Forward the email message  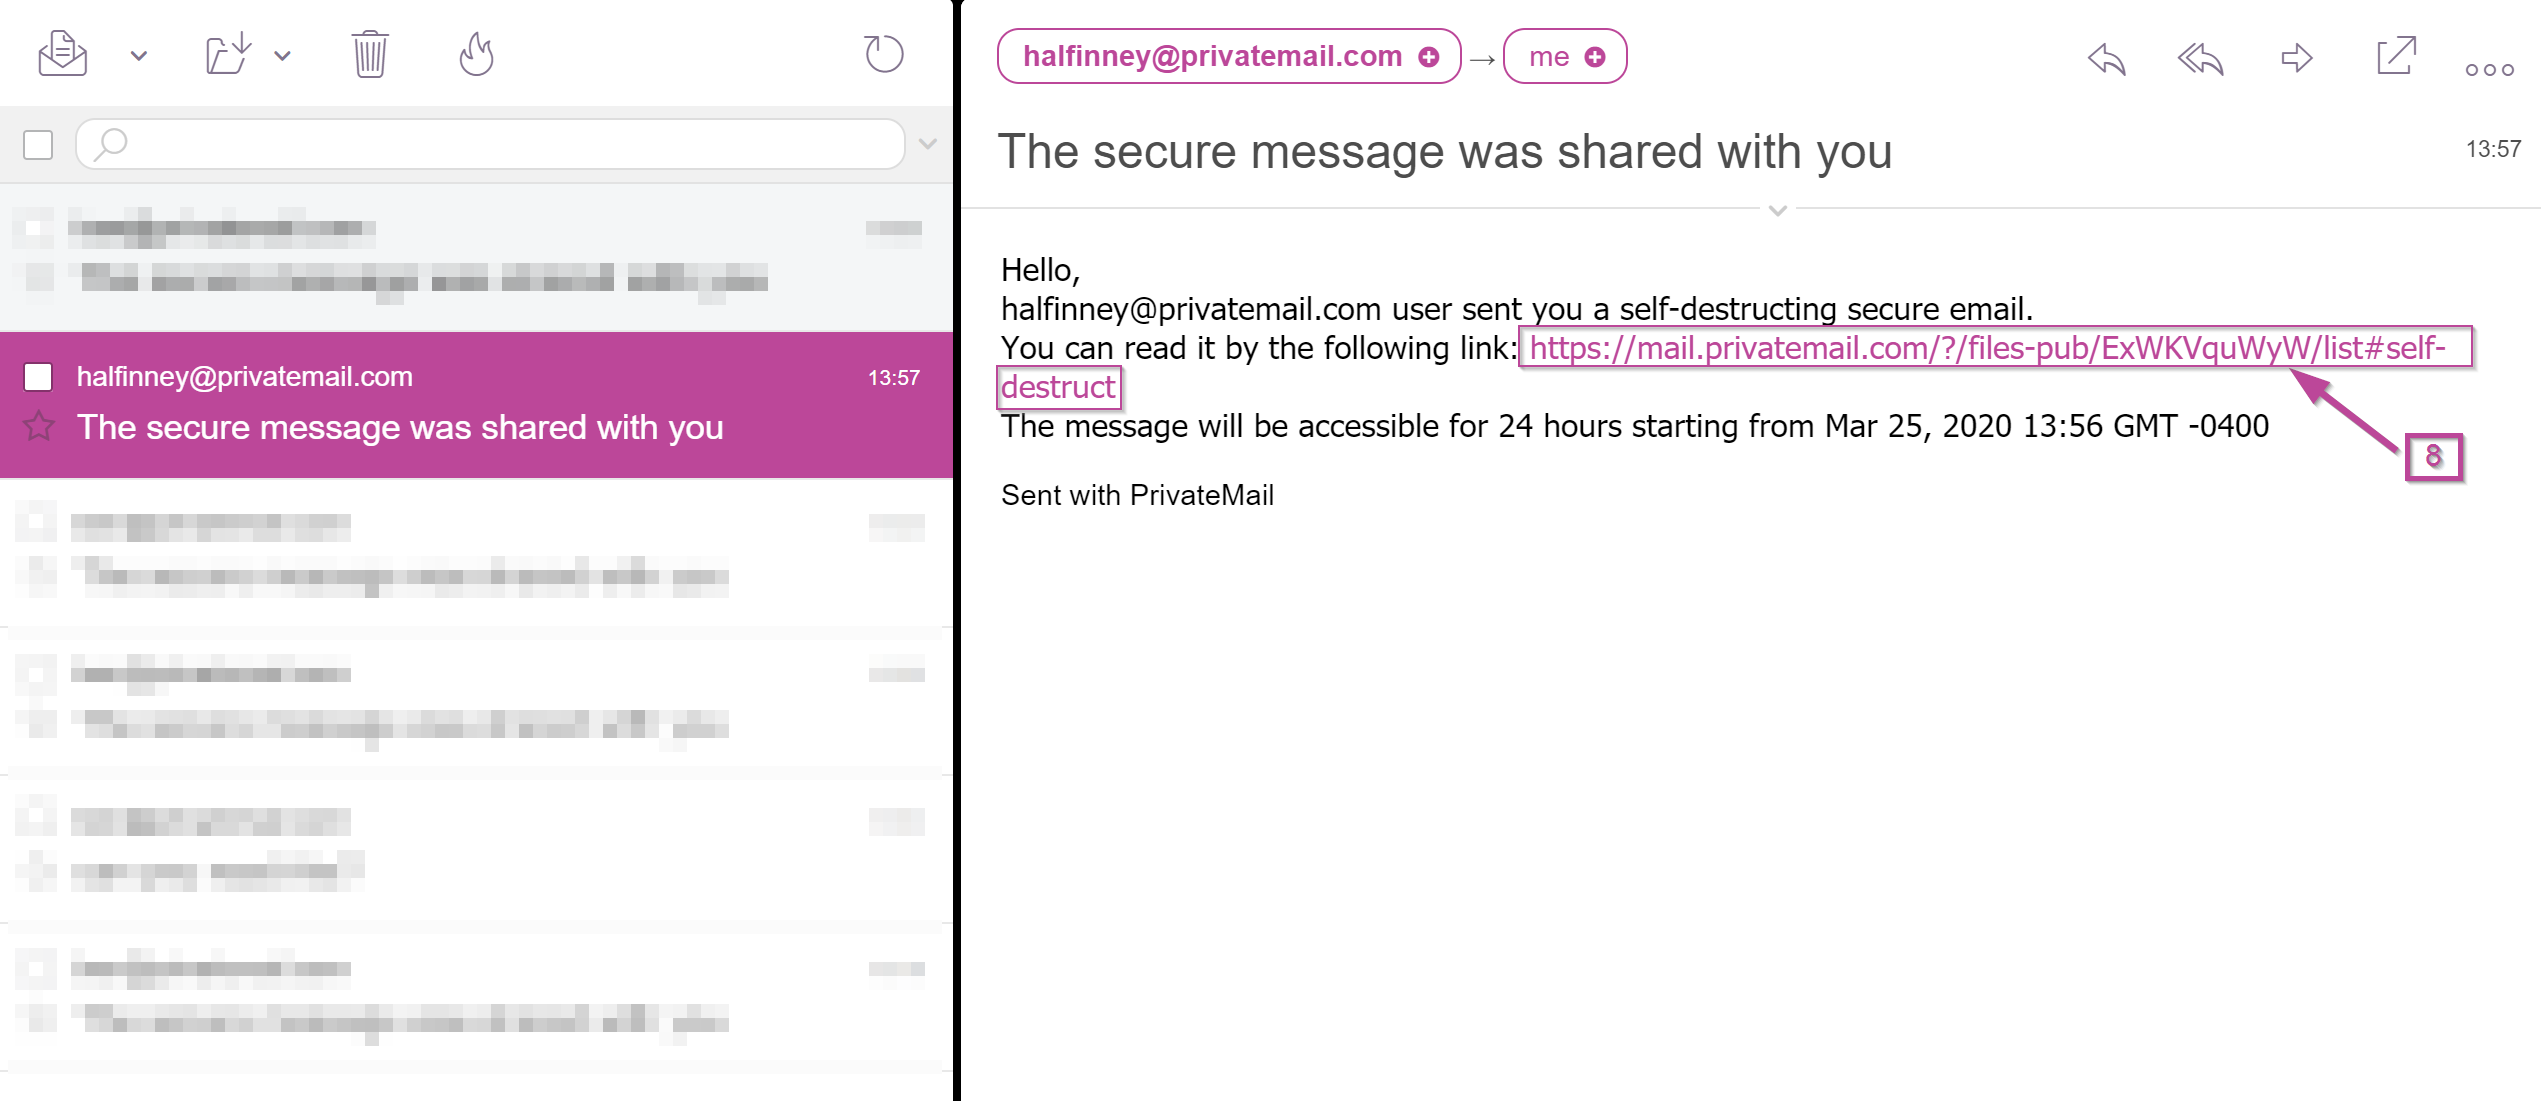click(x=2296, y=58)
